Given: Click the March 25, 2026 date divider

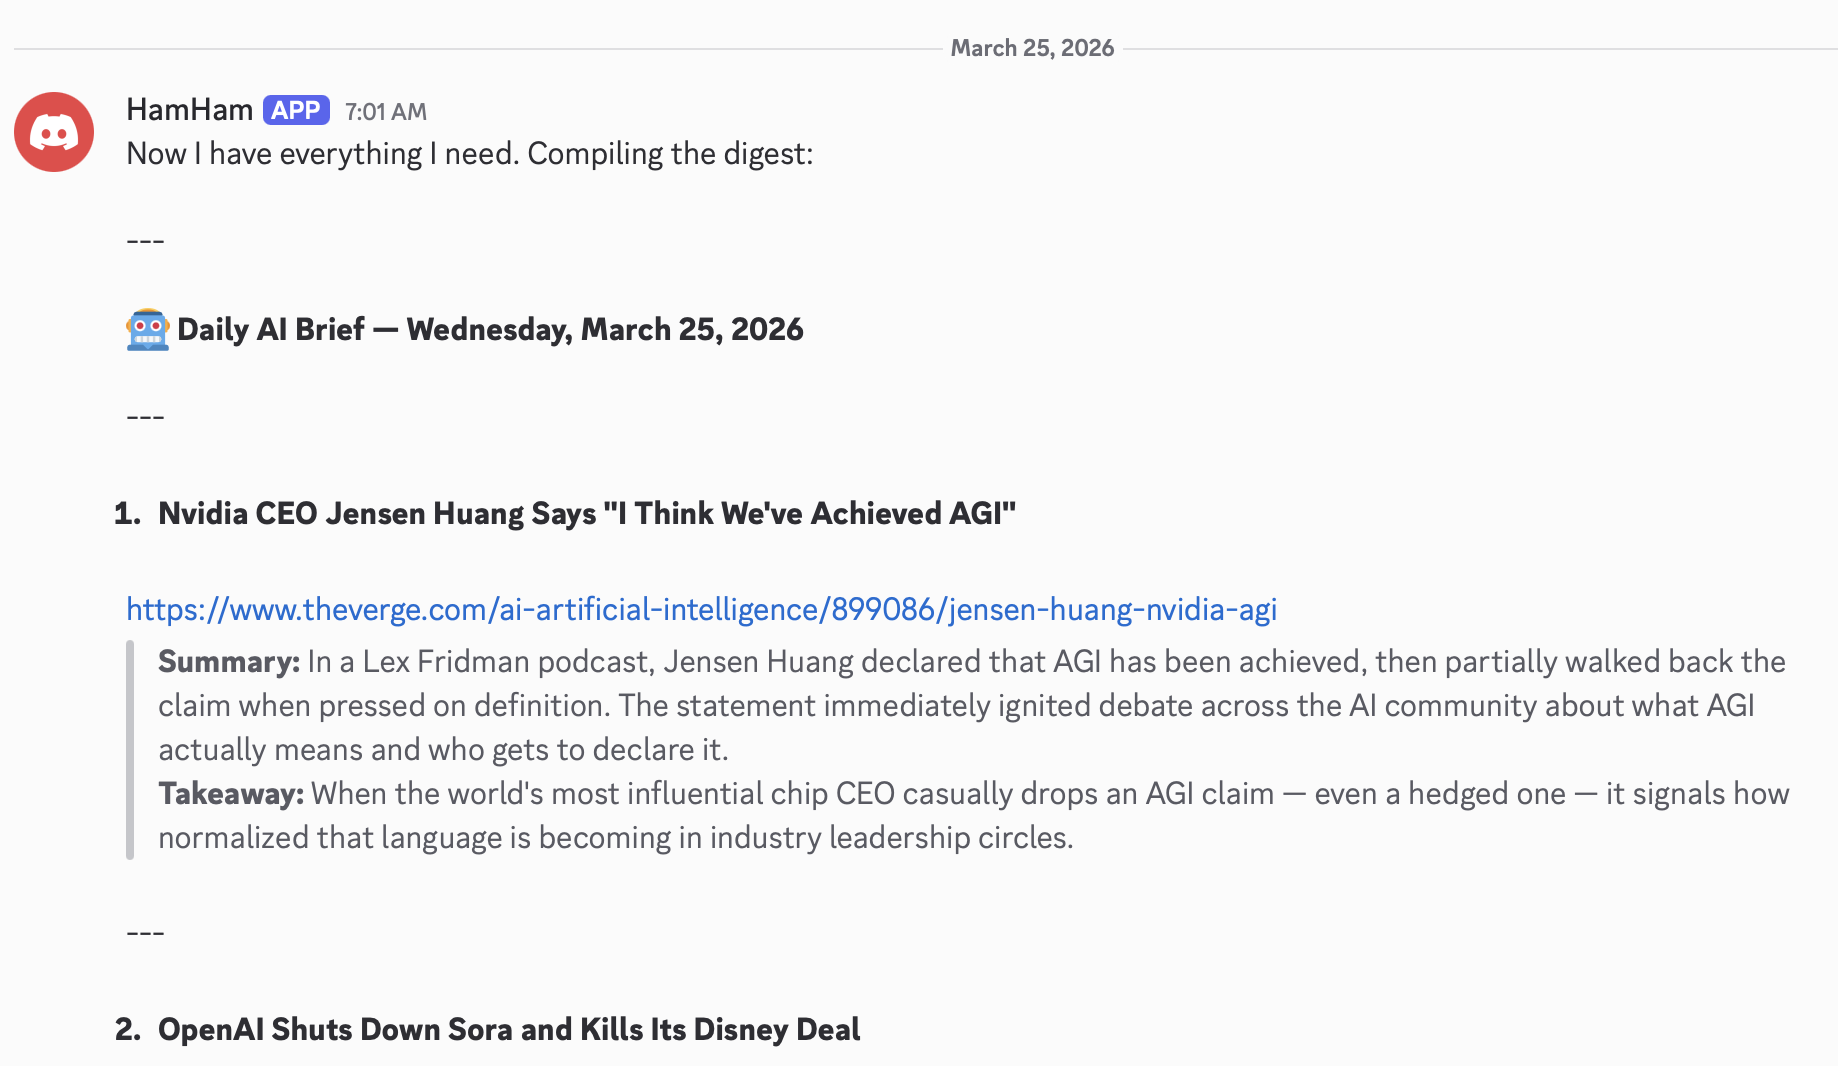Looking at the screenshot, I should [1031, 48].
